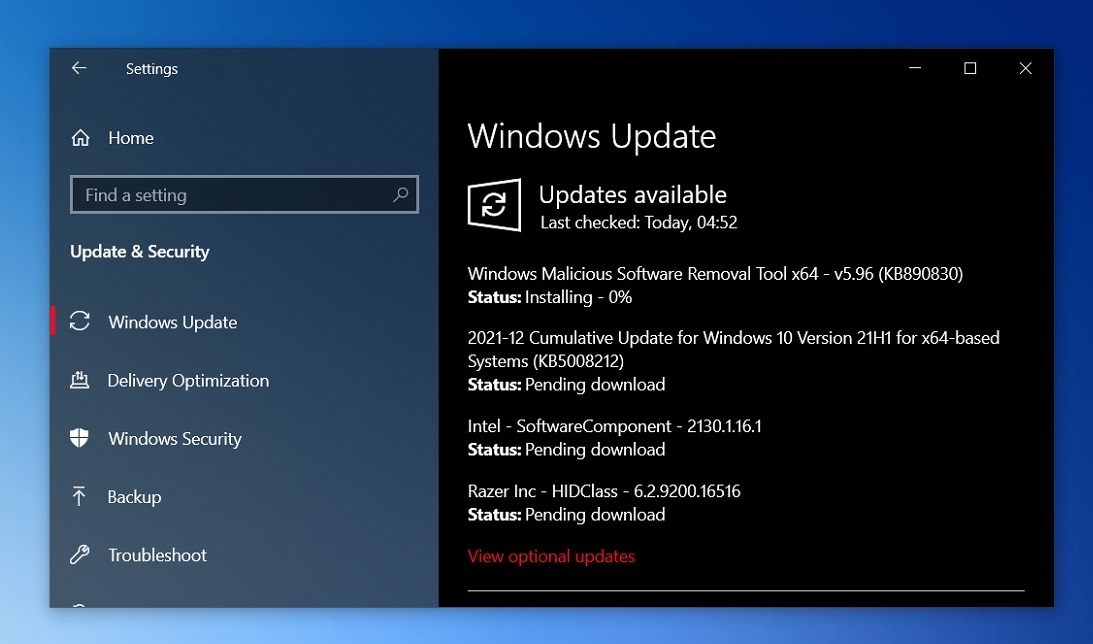Open the Home icon in sidebar
The image size is (1093, 644).
coord(80,138)
